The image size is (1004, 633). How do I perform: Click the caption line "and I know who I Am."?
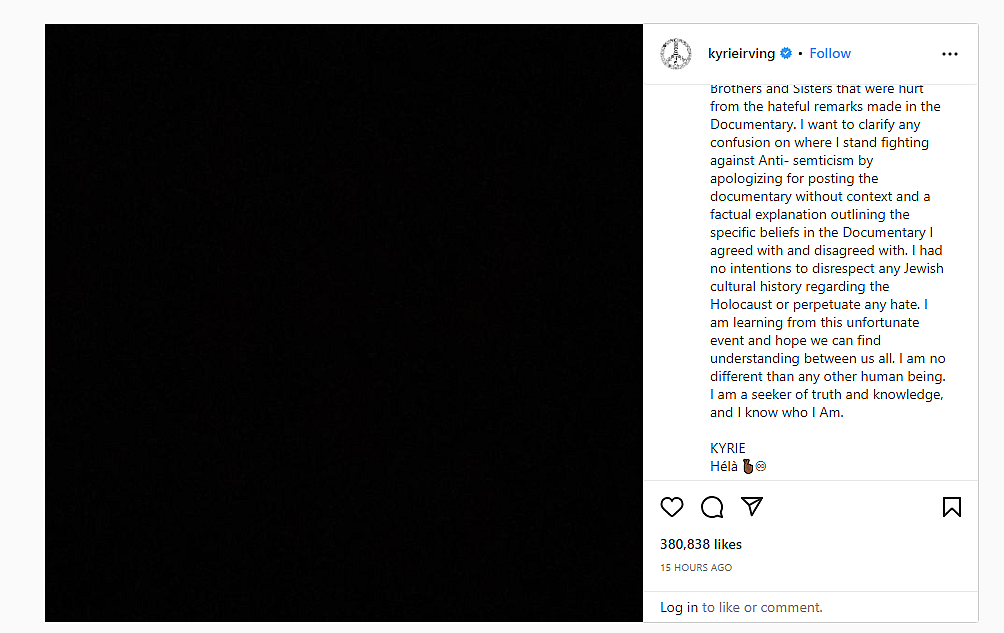(777, 413)
